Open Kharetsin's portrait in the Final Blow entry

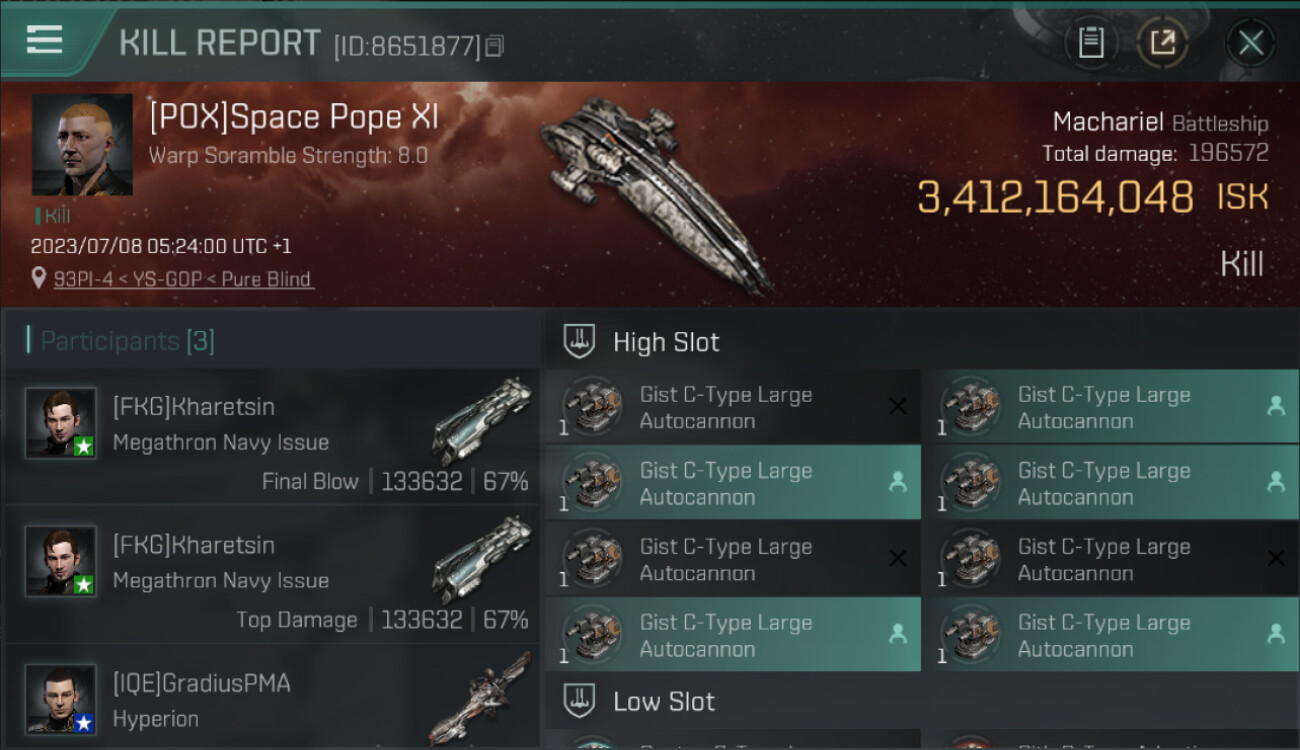[x=60, y=422]
